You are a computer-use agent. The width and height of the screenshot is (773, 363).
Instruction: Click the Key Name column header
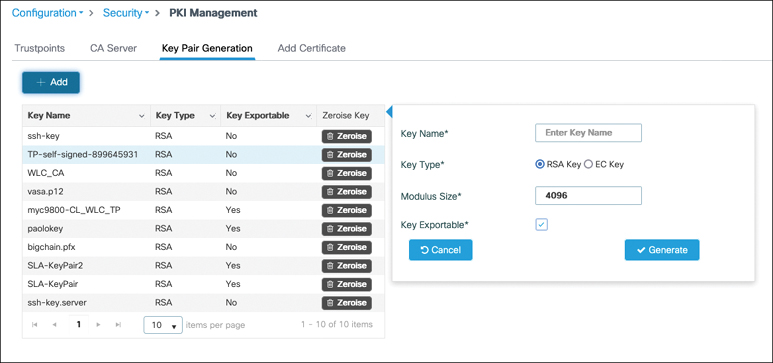49,116
